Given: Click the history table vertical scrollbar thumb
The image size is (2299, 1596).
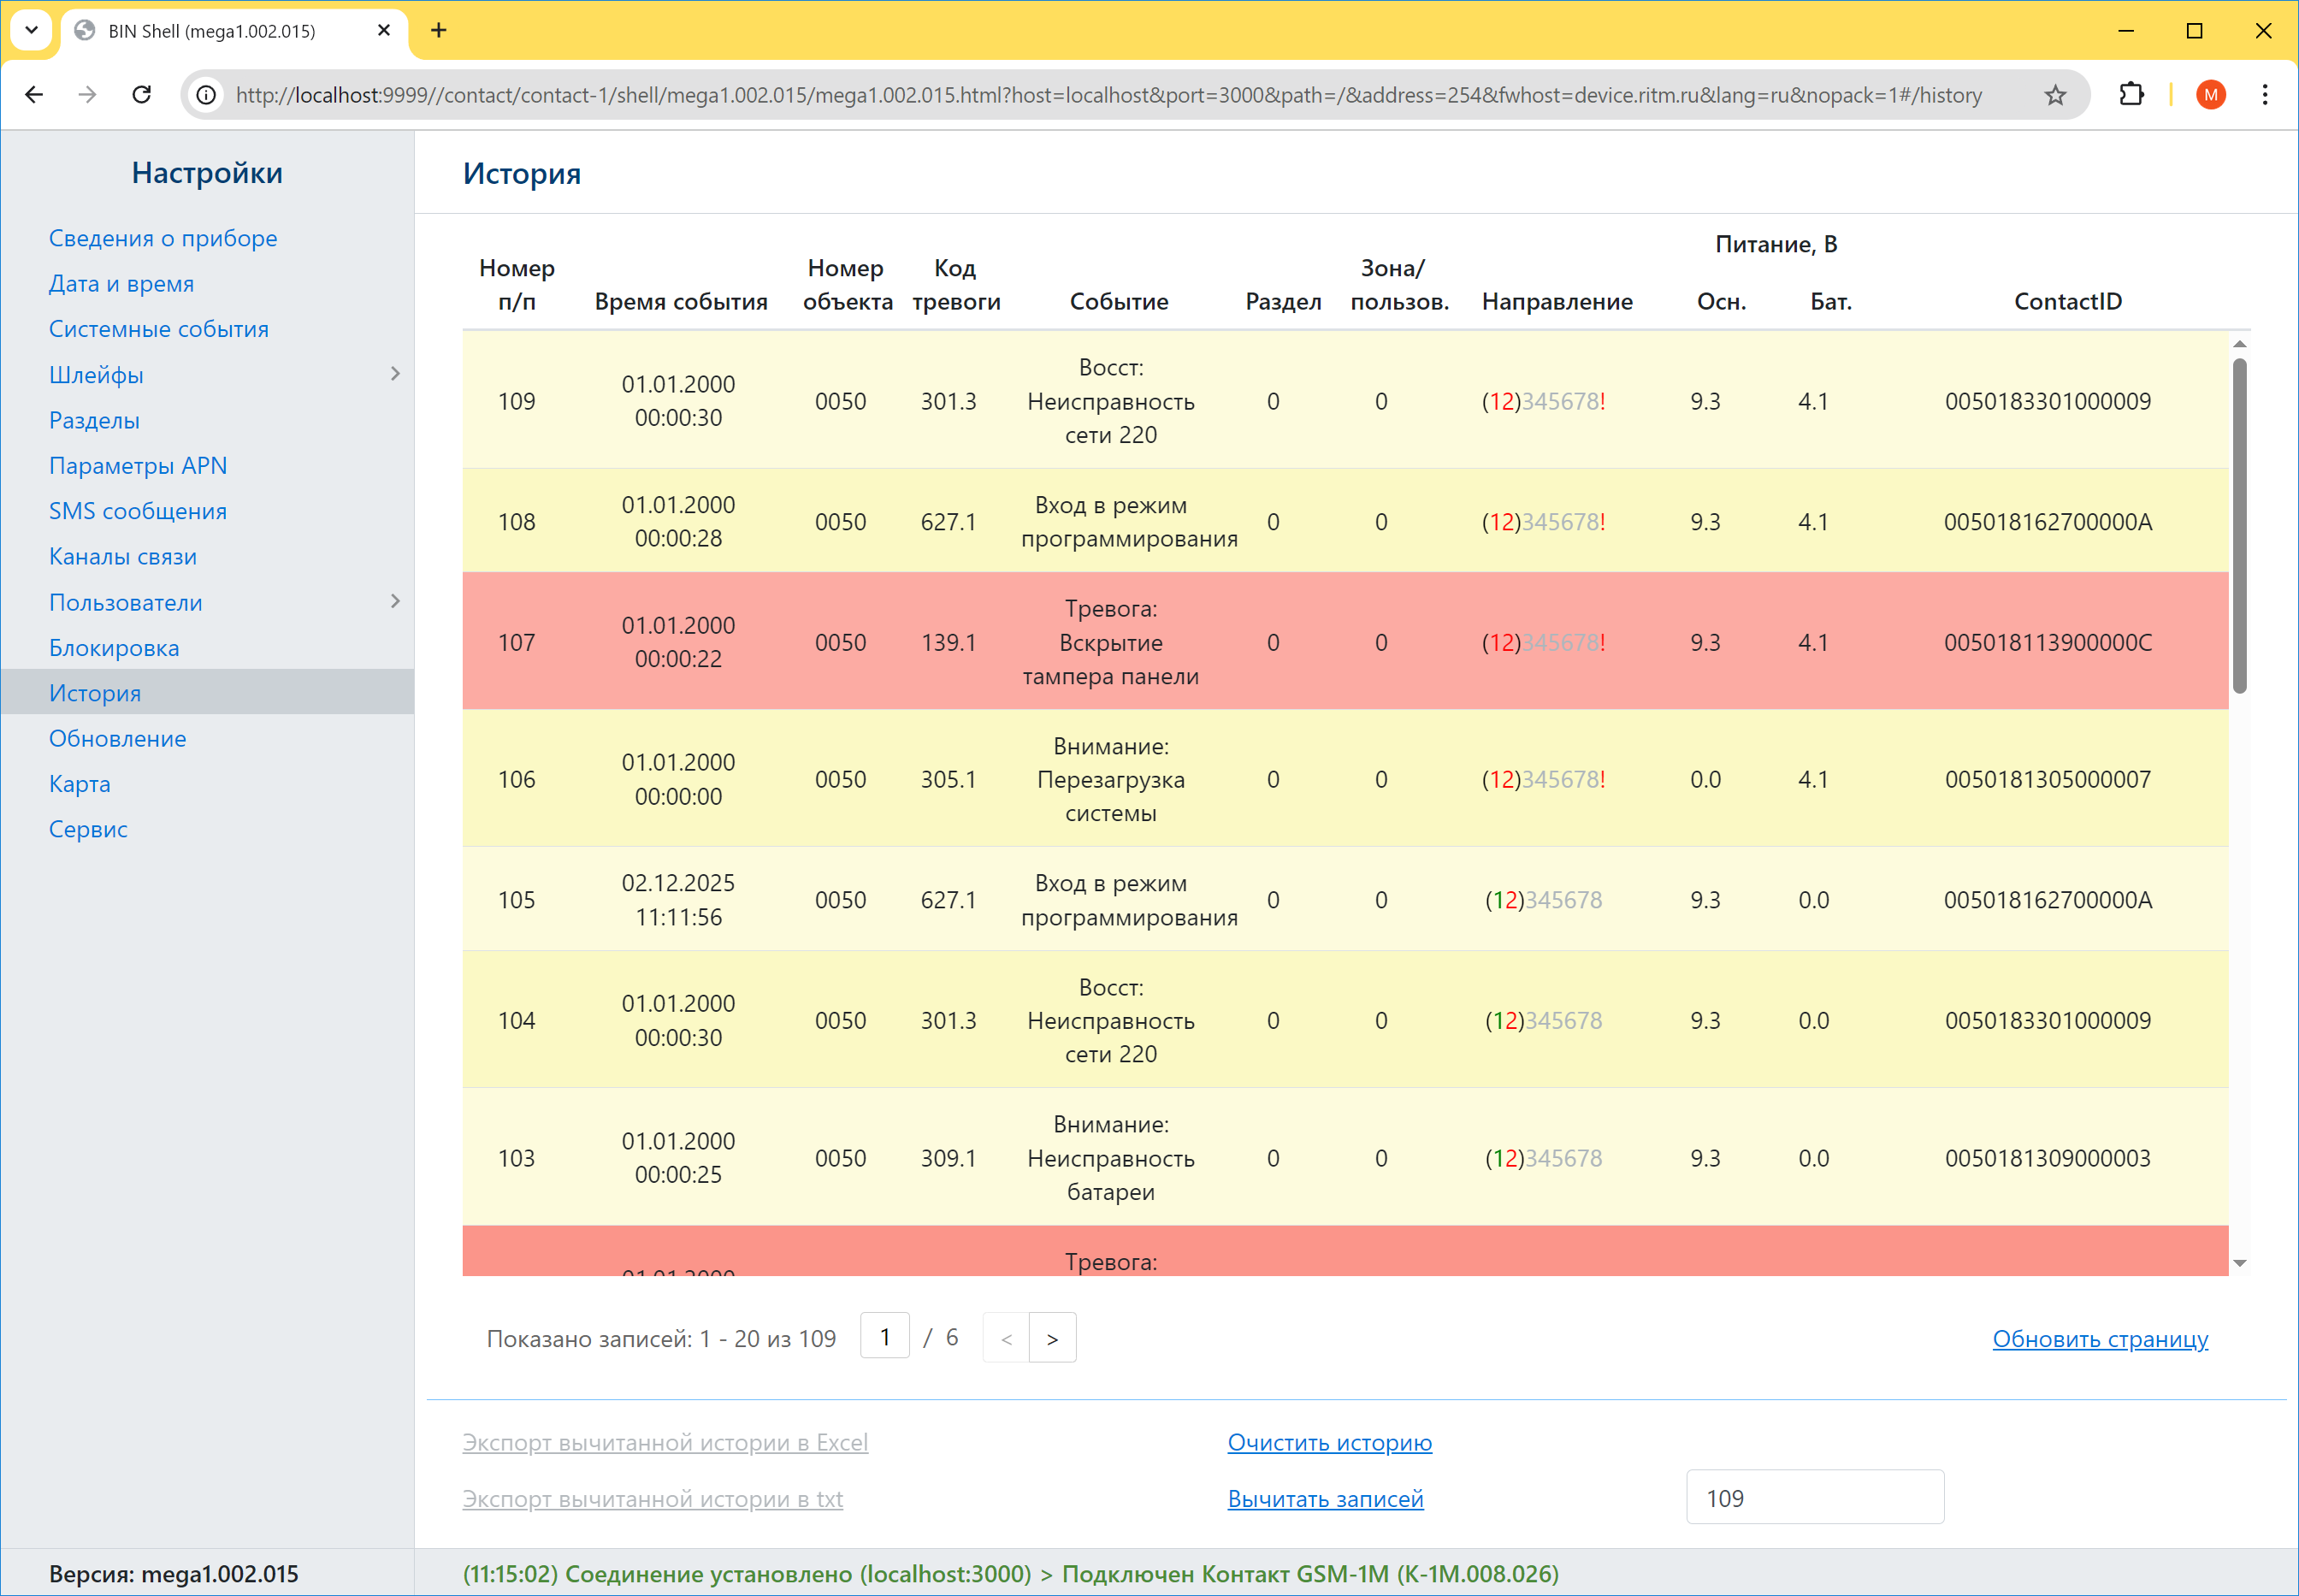Looking at the screenshot, I should tap(2239, 525).
